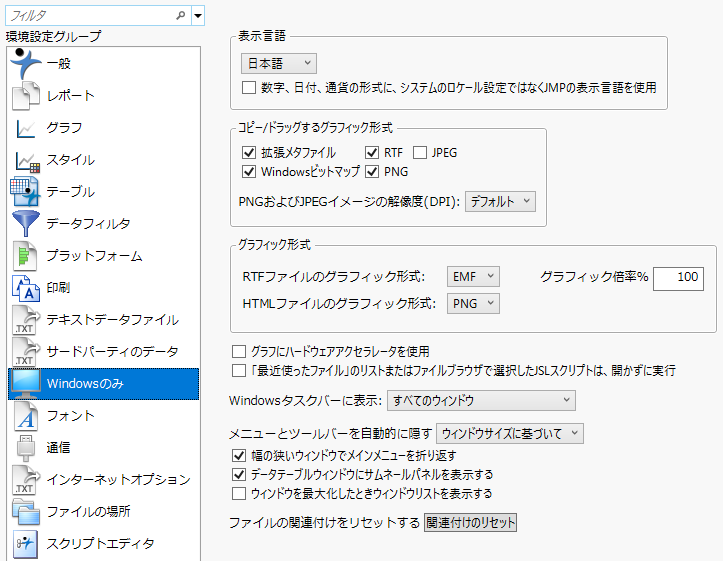Click the インターネットオプション icon
723x561 pixels.
[x=26, y=480]
